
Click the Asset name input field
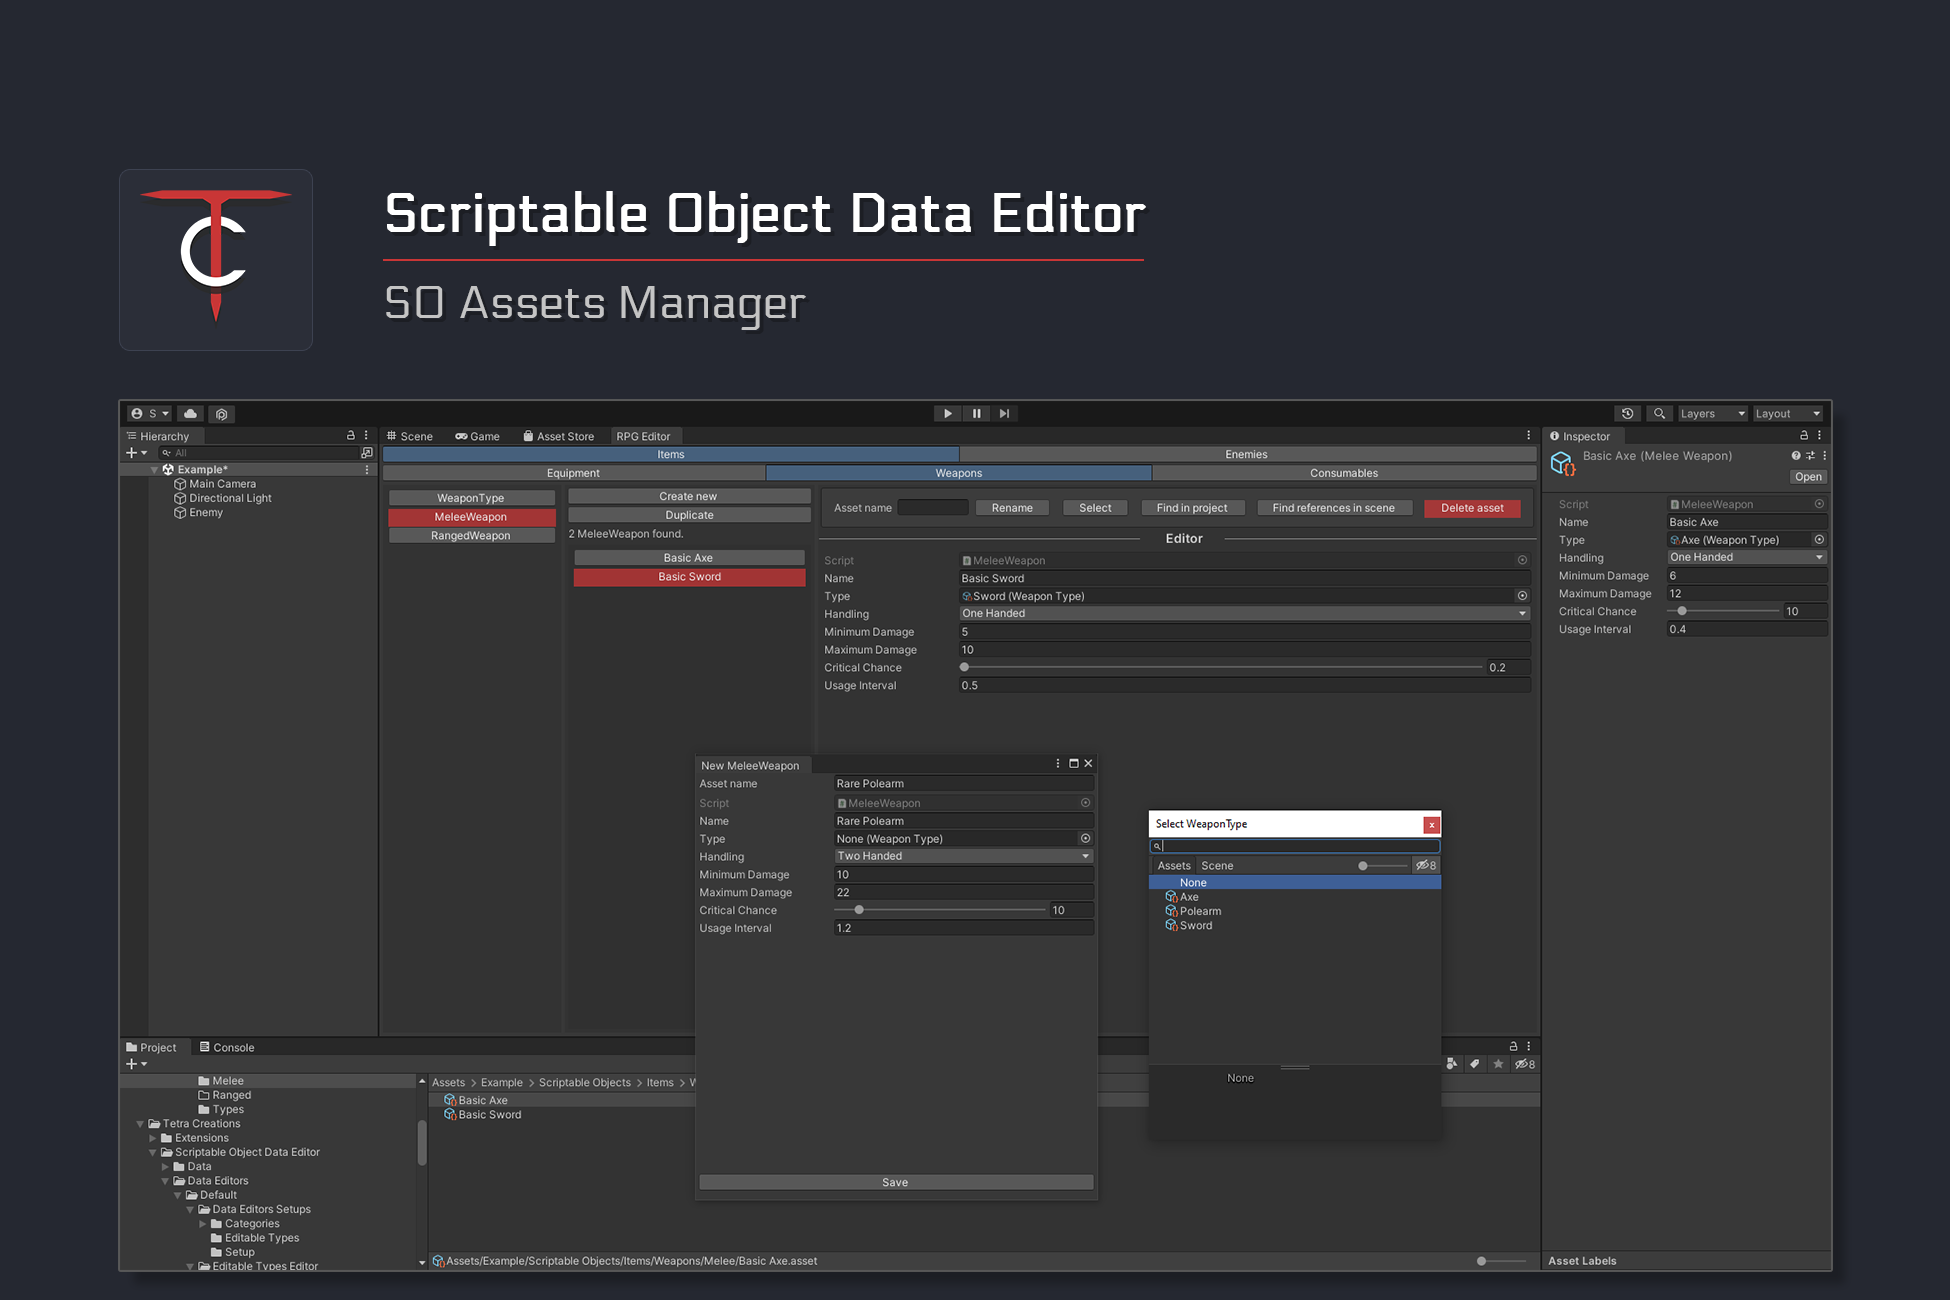point(933,508)
